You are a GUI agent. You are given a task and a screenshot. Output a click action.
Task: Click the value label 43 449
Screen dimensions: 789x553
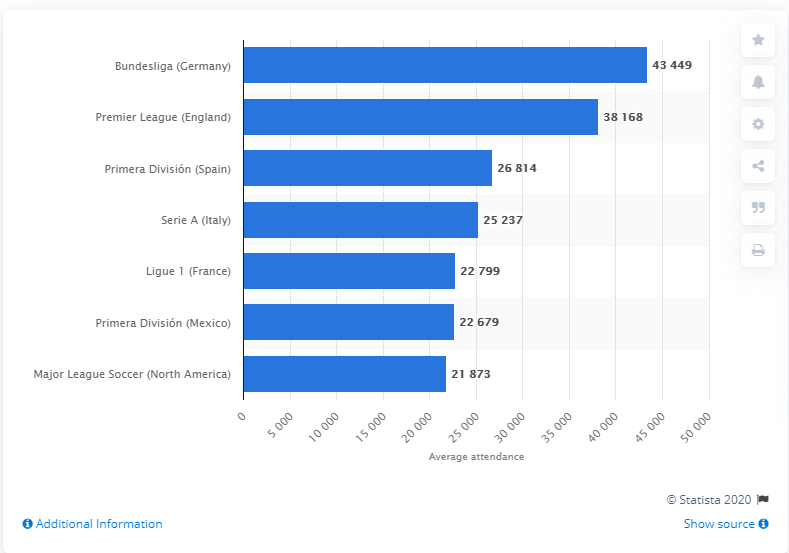click(x=672, y=65)
